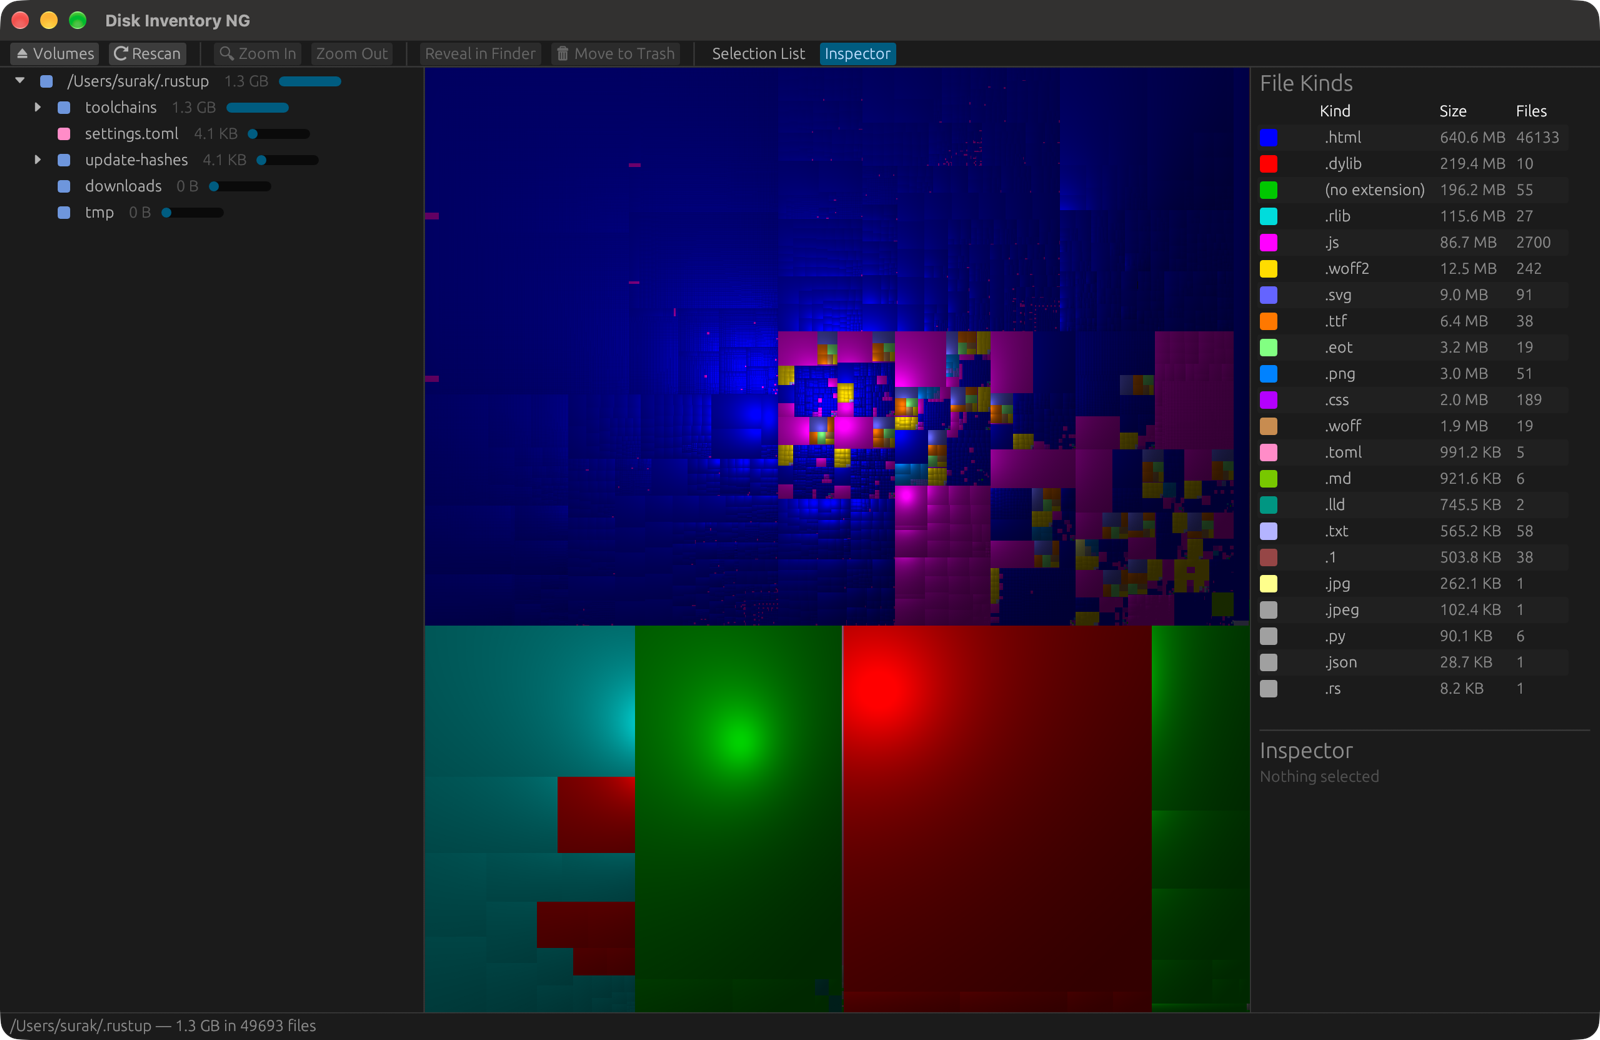
Task: Click the Files column header
Action: click(x=1531, y=111)
